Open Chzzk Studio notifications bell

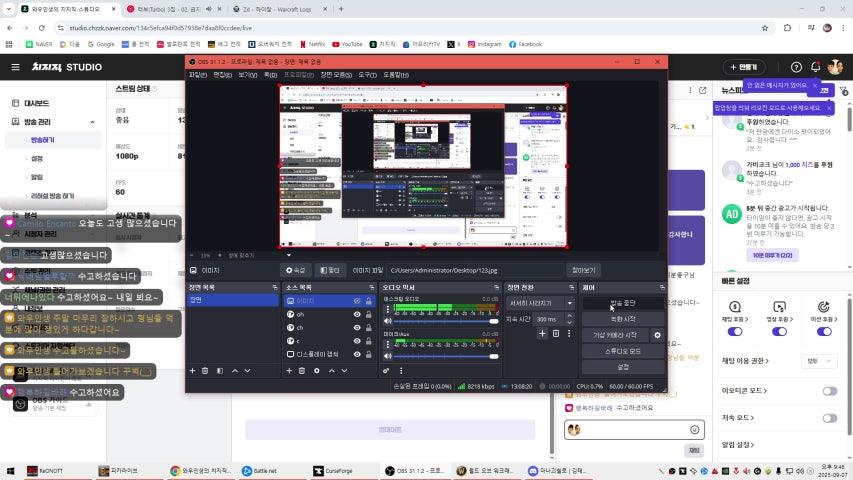coord(815,67)
